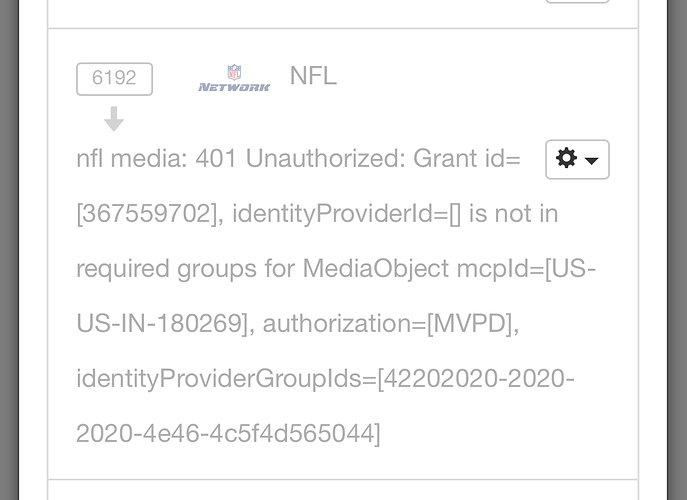The height and width of the screenshot is (500, 687).
Task: Click the '2020-4e46-4c5f4d565044' text
Action: (228, 434)
